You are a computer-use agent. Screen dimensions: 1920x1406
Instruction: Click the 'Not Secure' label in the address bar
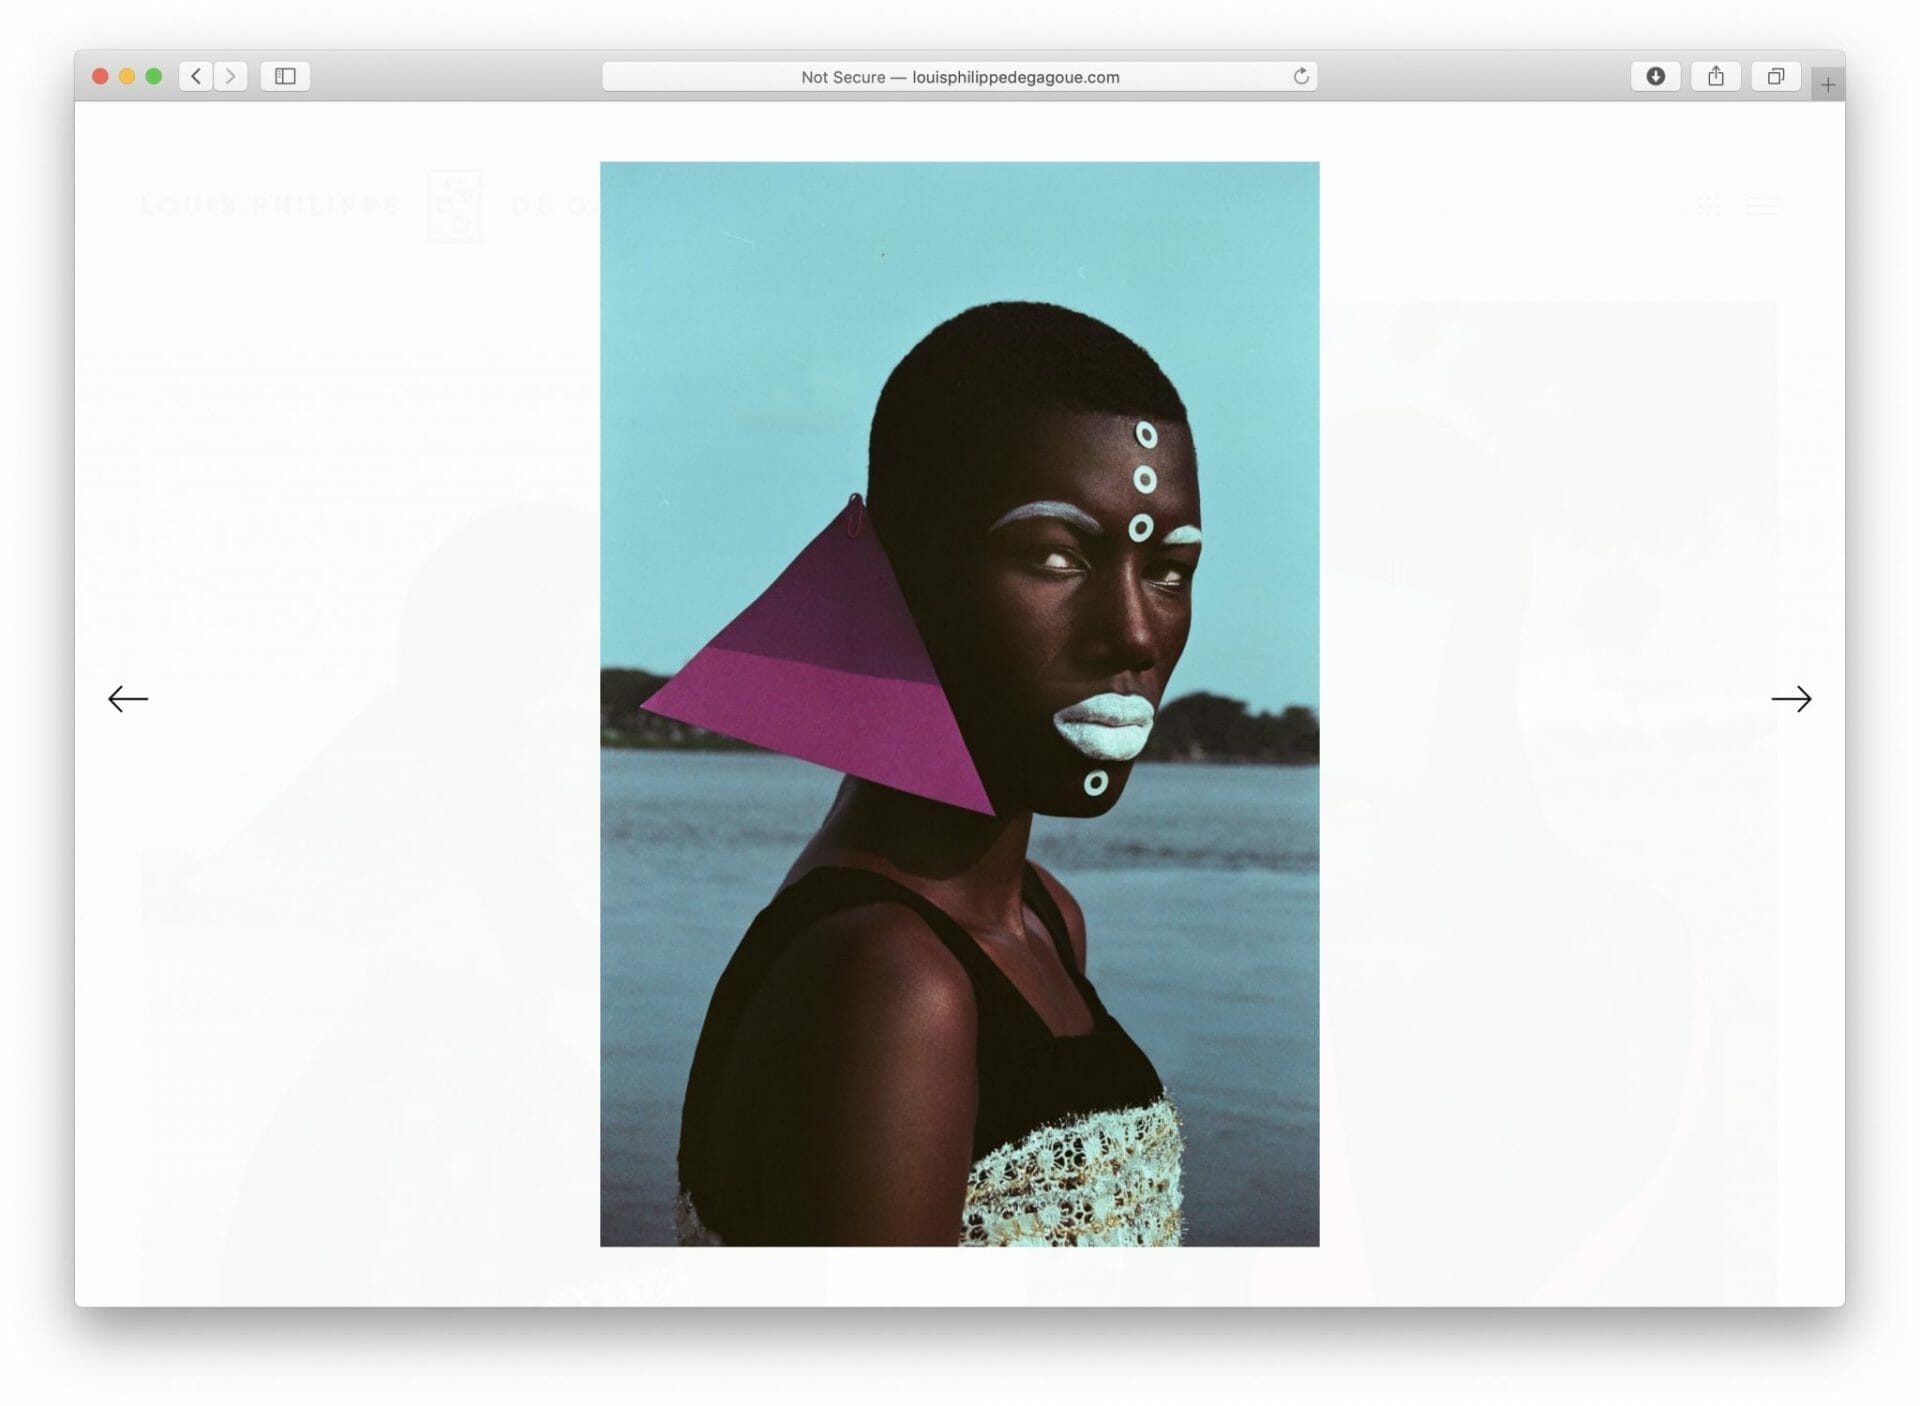842,77
